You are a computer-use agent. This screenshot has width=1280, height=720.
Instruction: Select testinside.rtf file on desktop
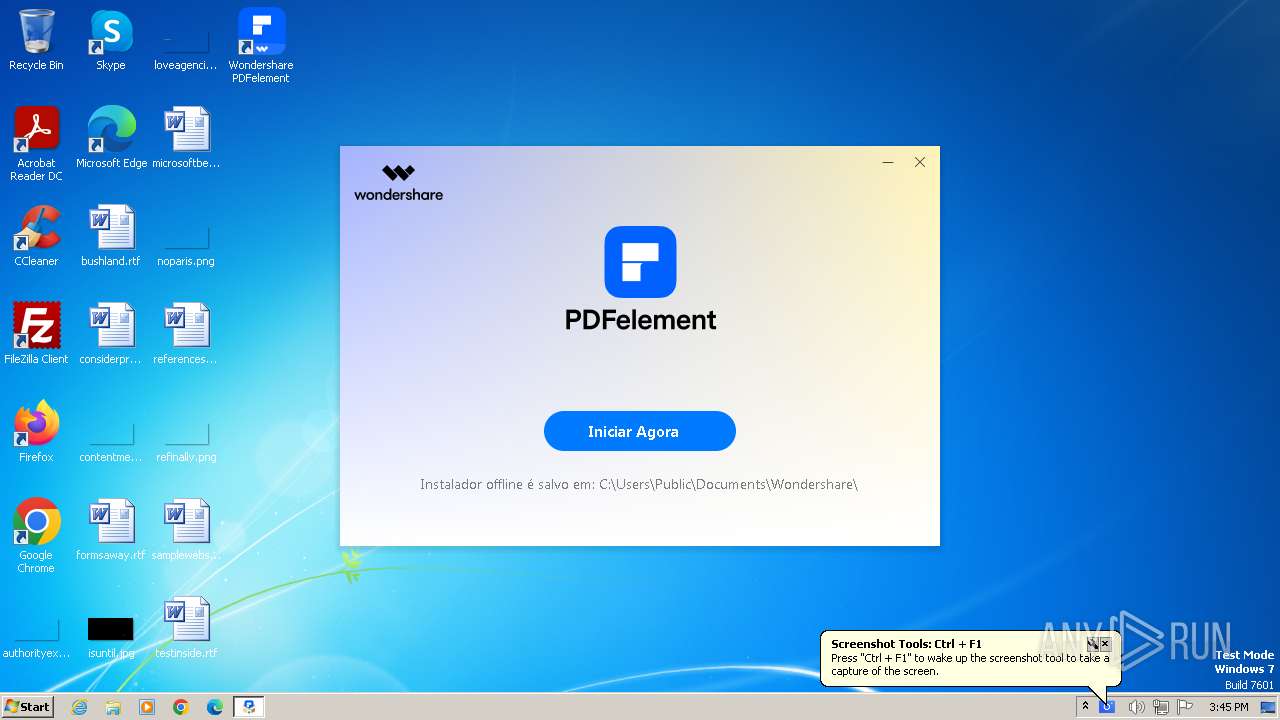[x=186, y=628]
